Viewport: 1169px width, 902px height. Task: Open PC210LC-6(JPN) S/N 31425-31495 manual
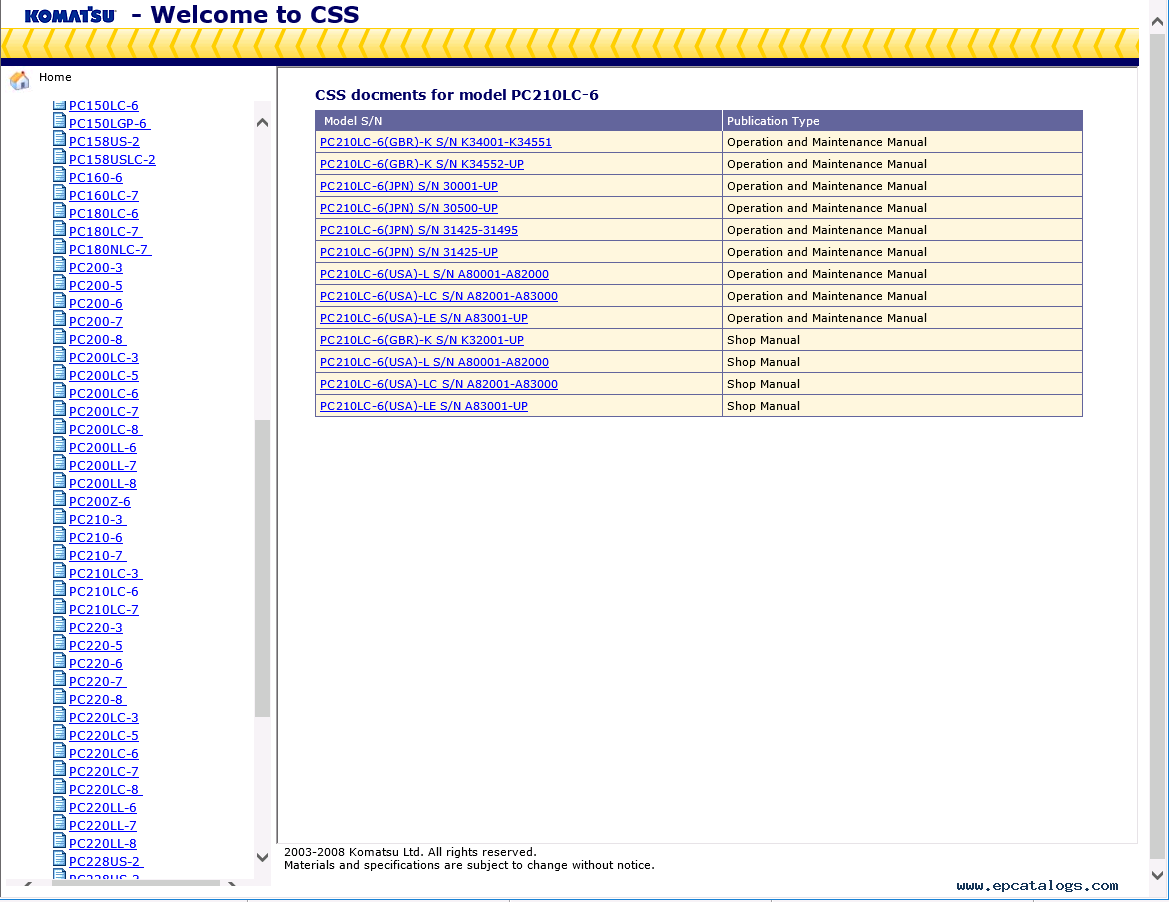pos(419,230)
